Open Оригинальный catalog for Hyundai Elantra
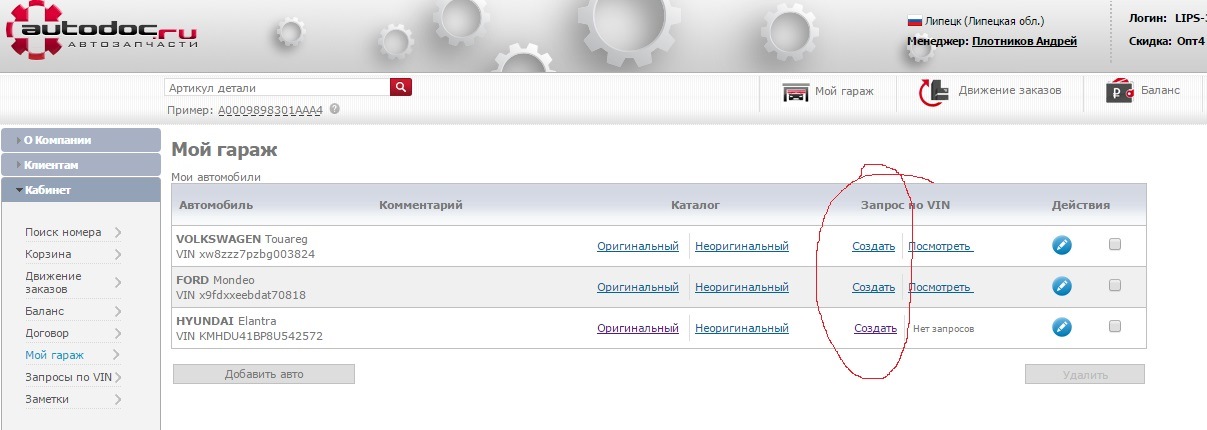The image size is (1207, 430). 638,328
